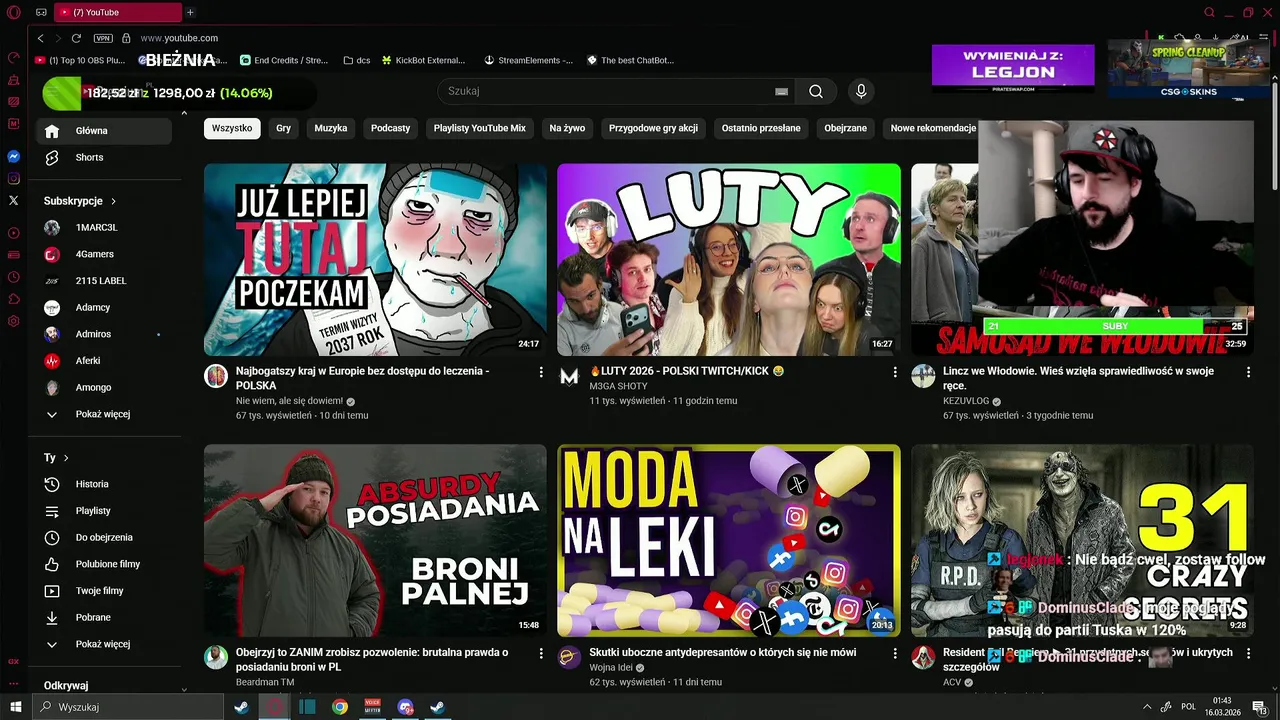Viewport: 1280px width, 720px height.
Task: Open Playlisty in the sidebar
Action: (x=104, y=511)
